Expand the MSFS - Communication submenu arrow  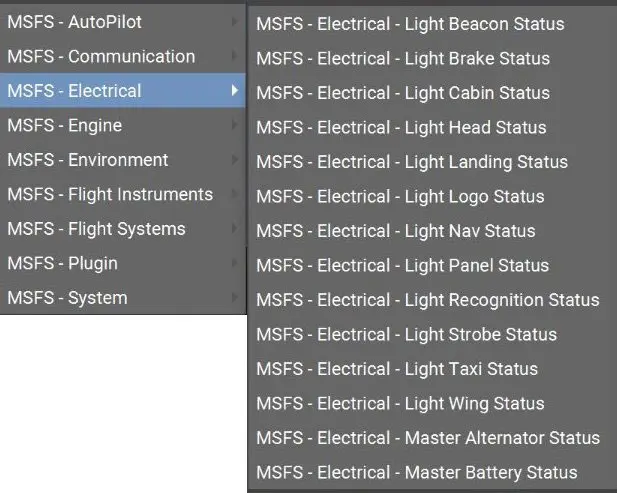click(235, 56)
